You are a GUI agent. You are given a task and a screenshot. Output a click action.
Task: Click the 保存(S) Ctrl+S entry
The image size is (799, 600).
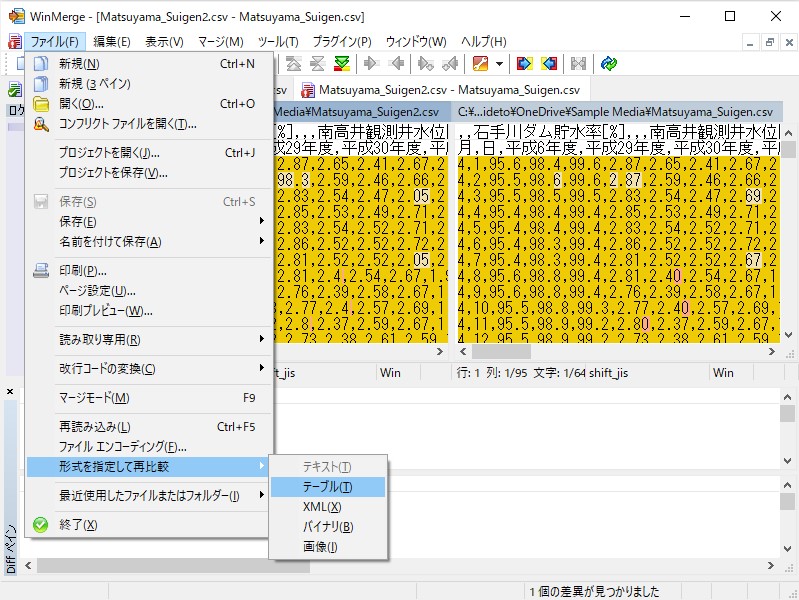[149, 202]
